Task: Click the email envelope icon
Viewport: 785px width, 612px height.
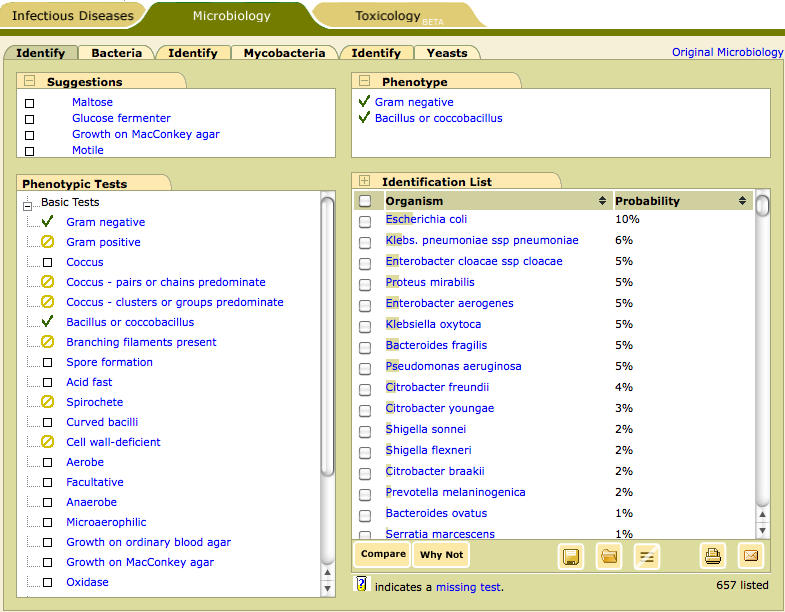Action: tap(750, 555)
